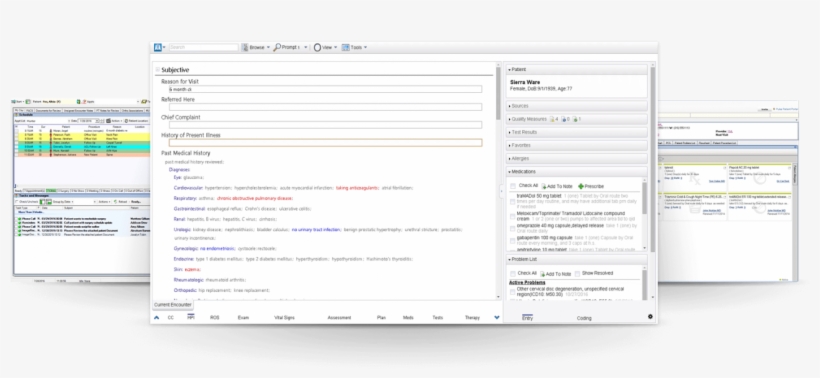The height and width of the screenshot is (378, 820).
Task: Jump to the Plan section tab
Action: tap(381, 317)
